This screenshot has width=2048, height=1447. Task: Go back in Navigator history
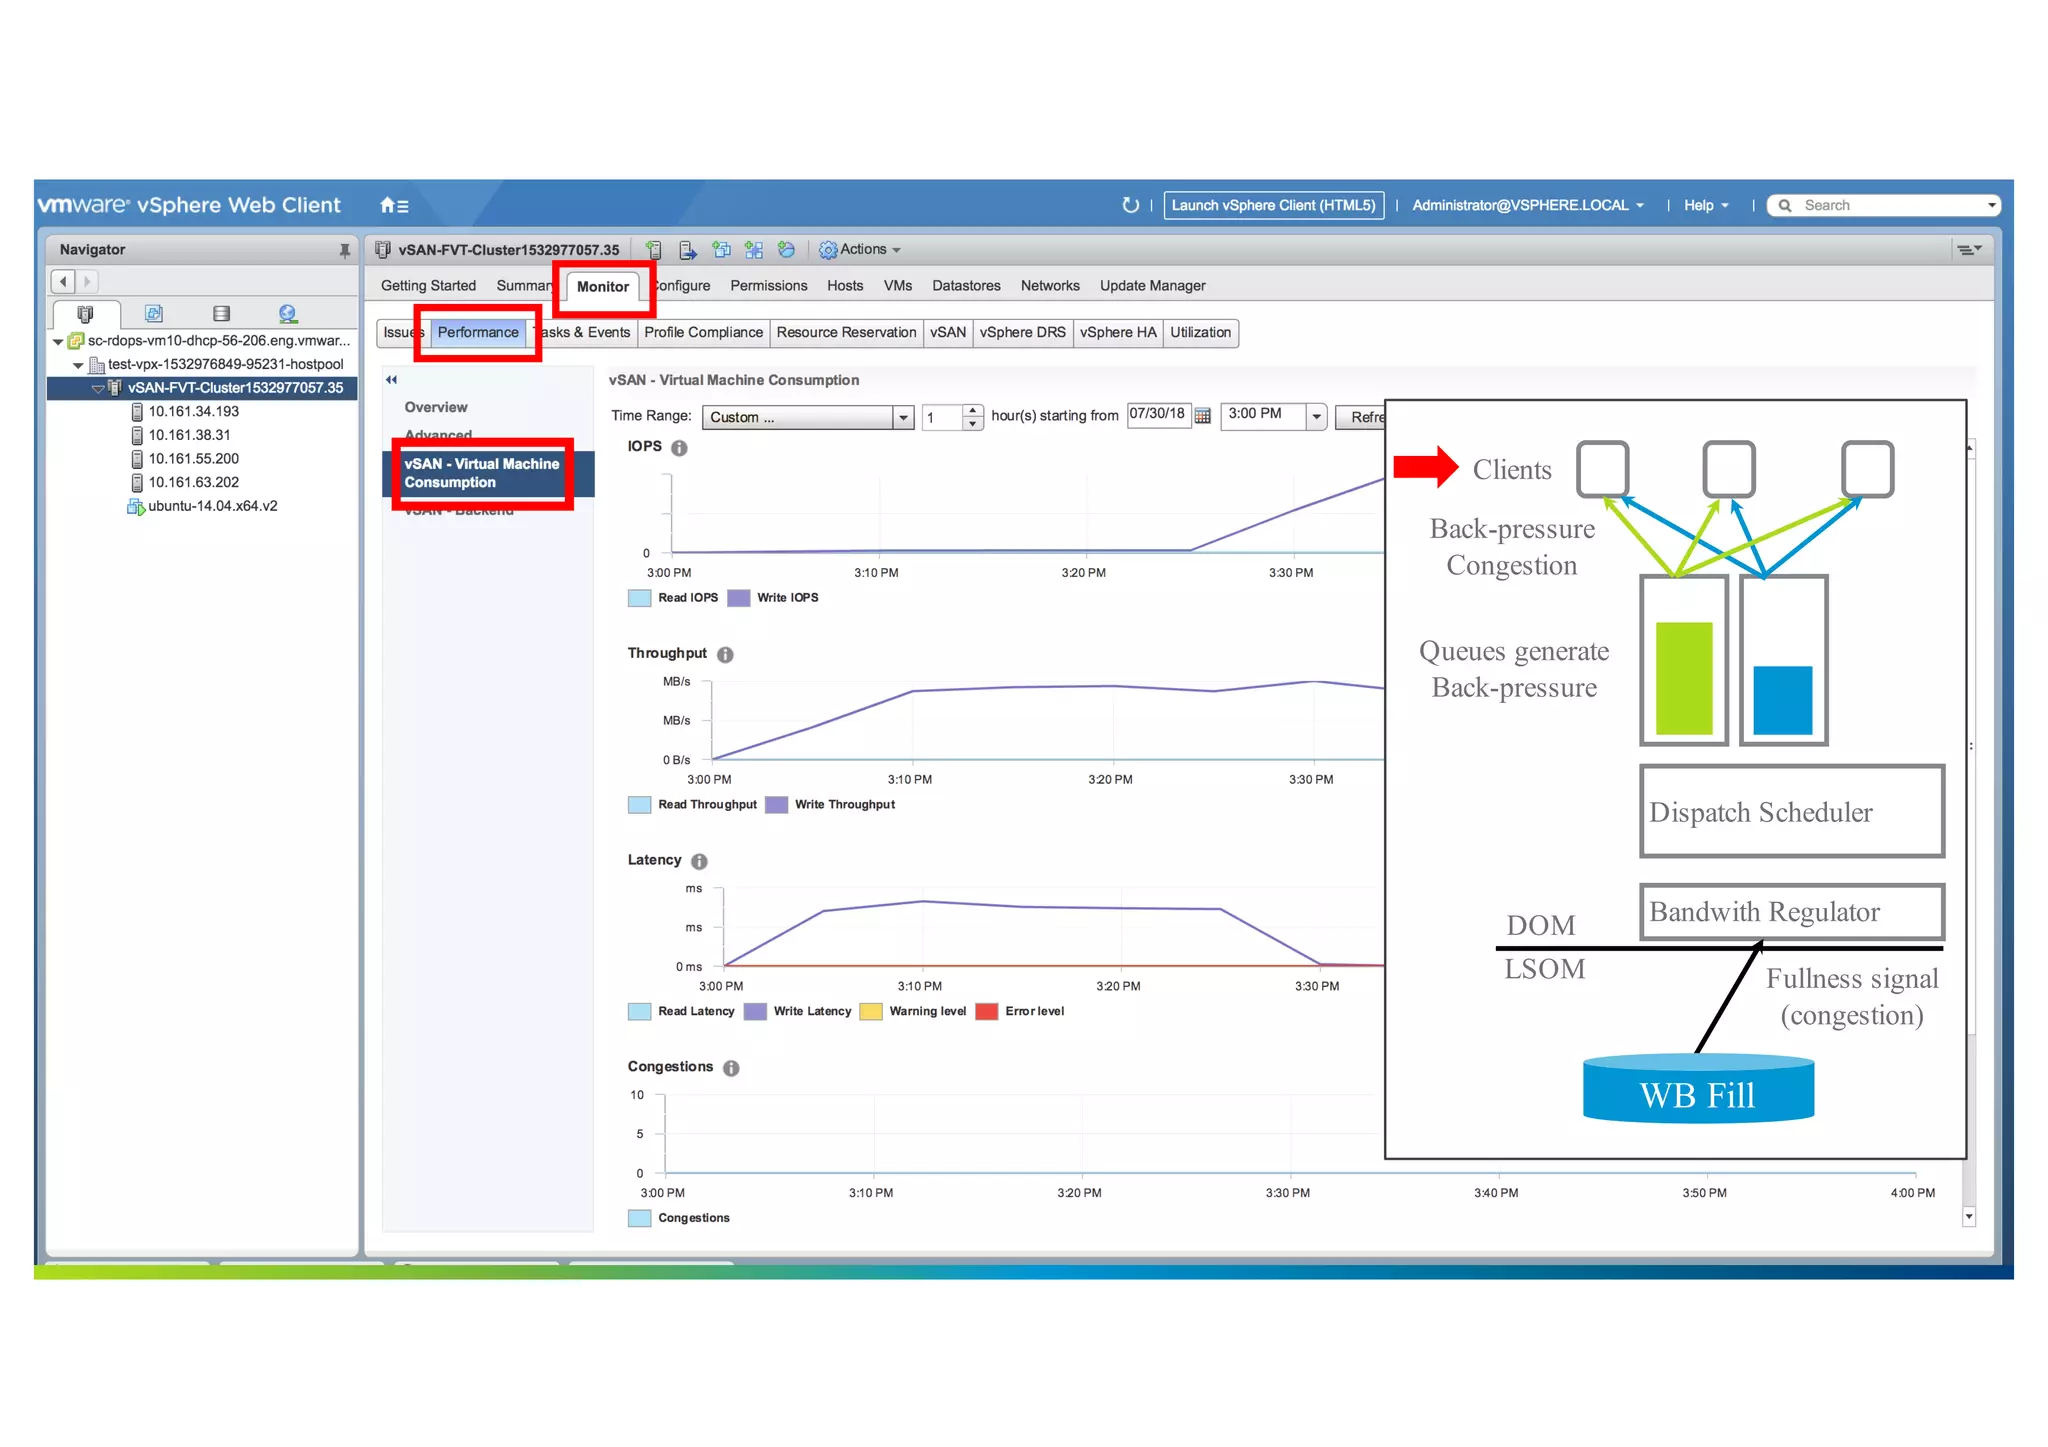(x=64, y=282)
